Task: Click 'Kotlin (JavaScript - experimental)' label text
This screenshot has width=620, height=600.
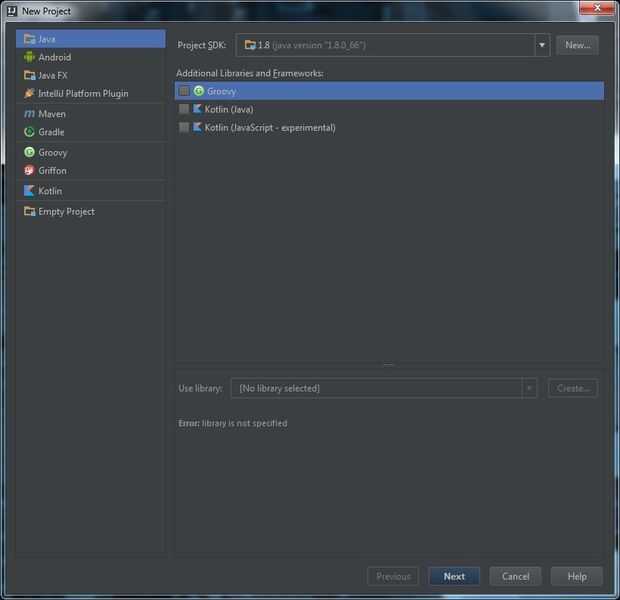Action: pyautogui.click(x=270, y=127)
